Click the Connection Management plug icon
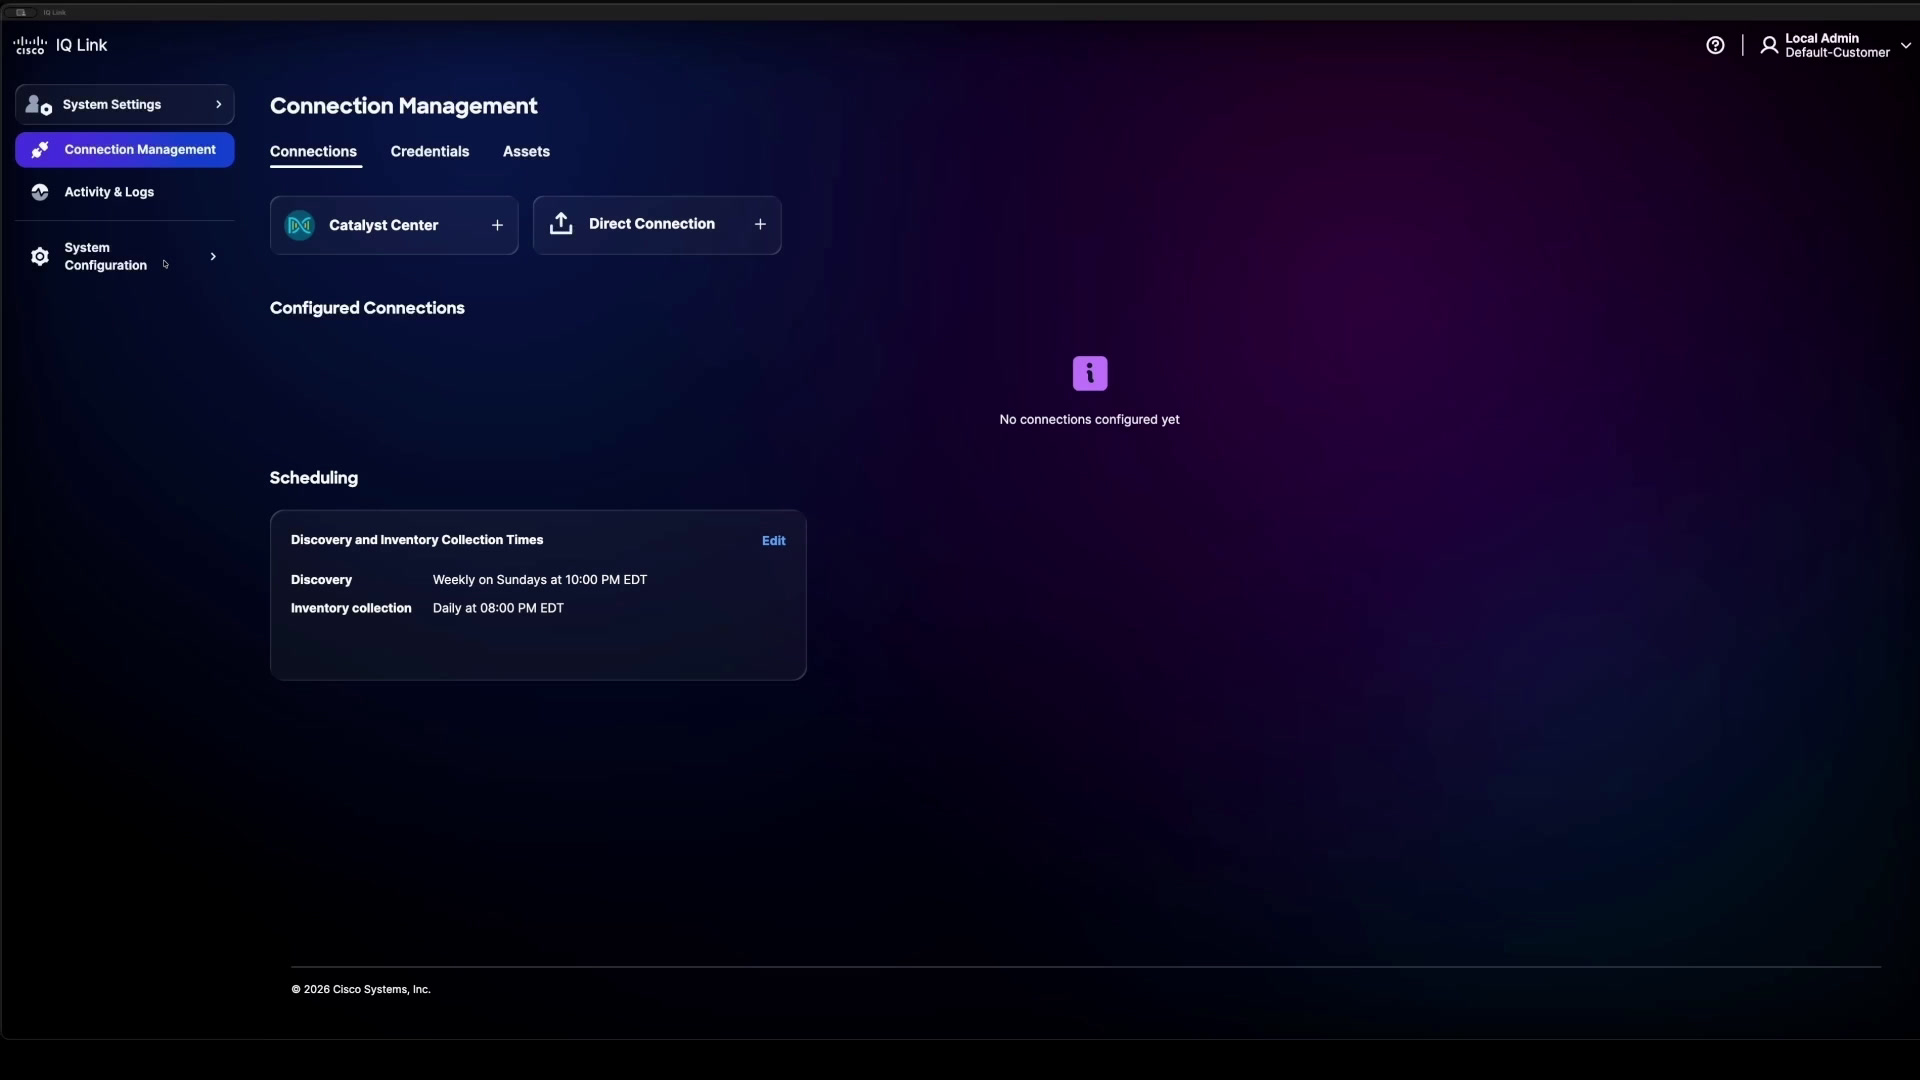 pyautogui.click(x=40, y=150)
